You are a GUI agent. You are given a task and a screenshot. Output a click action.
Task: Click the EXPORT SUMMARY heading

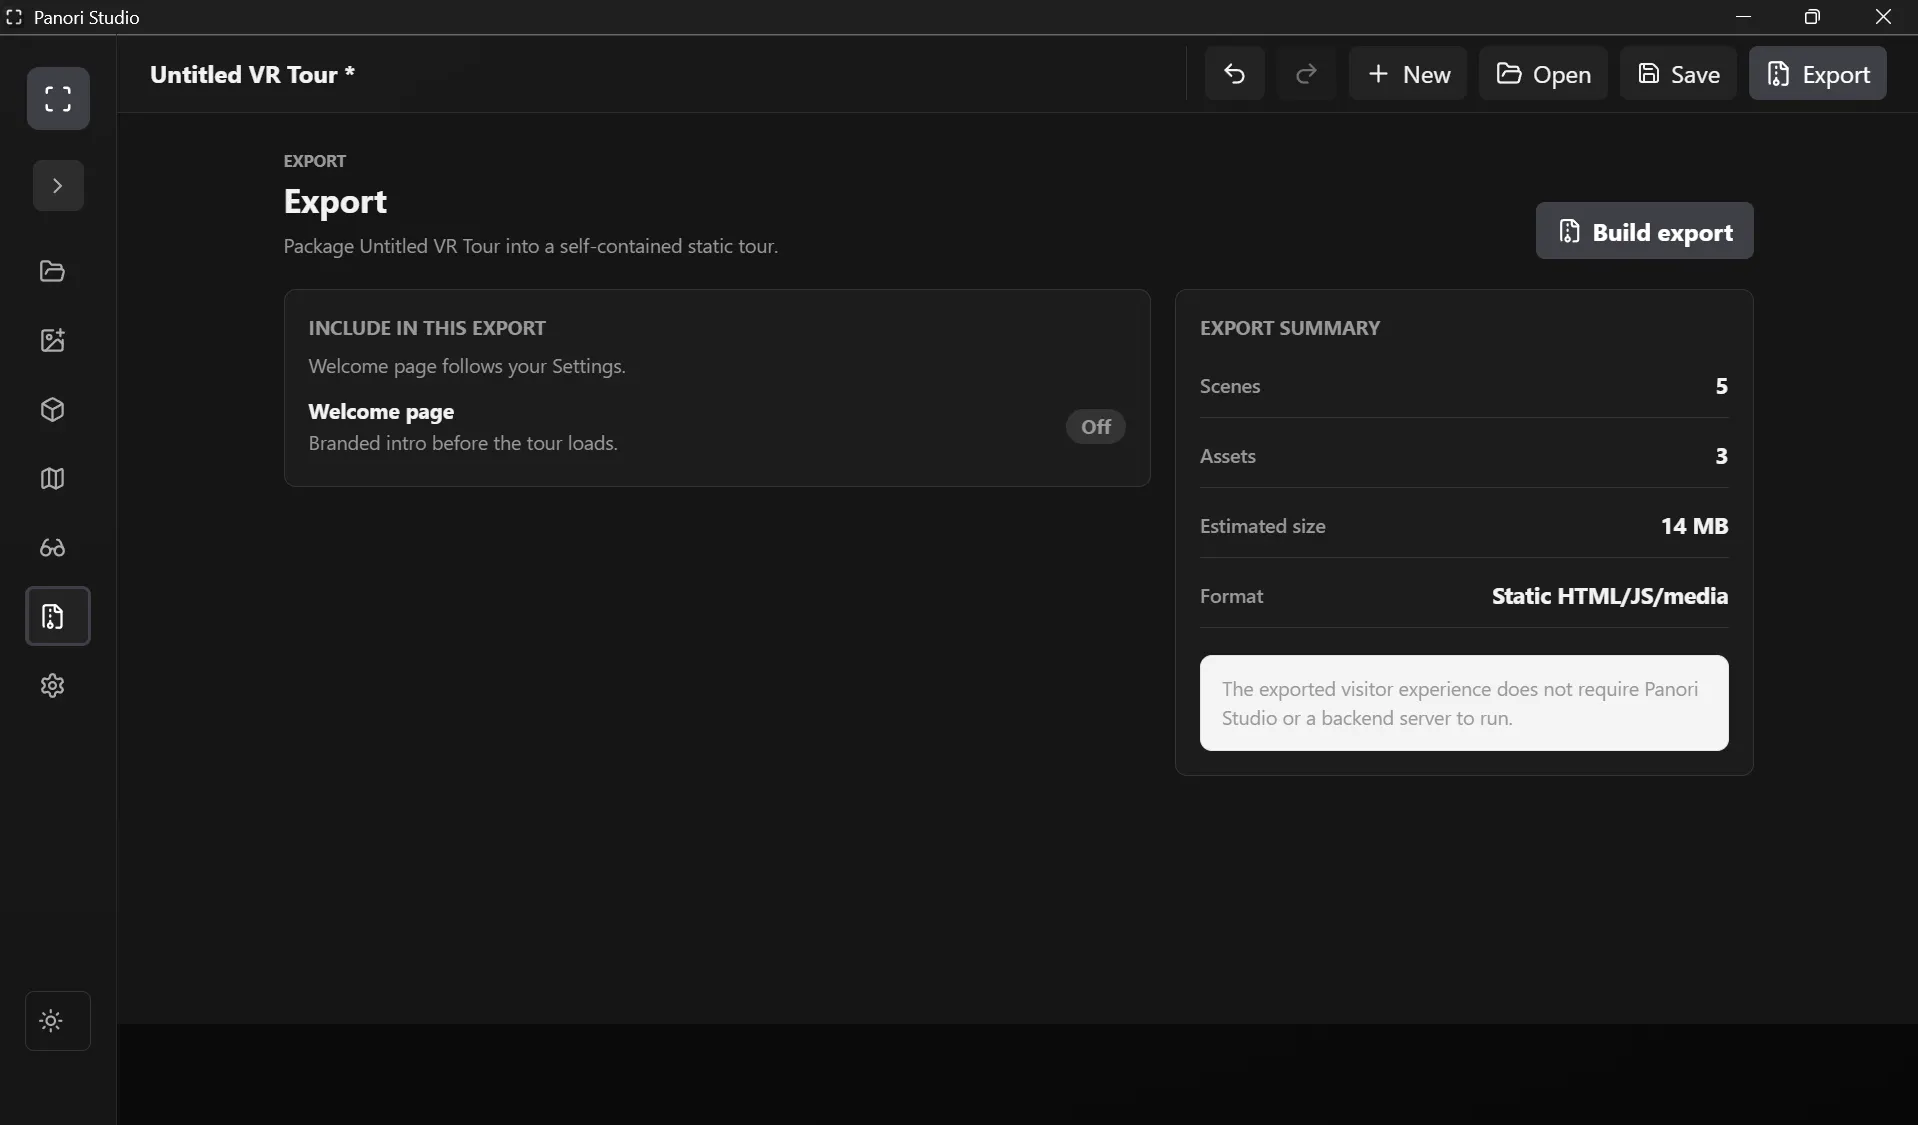tap(1290, 328)
